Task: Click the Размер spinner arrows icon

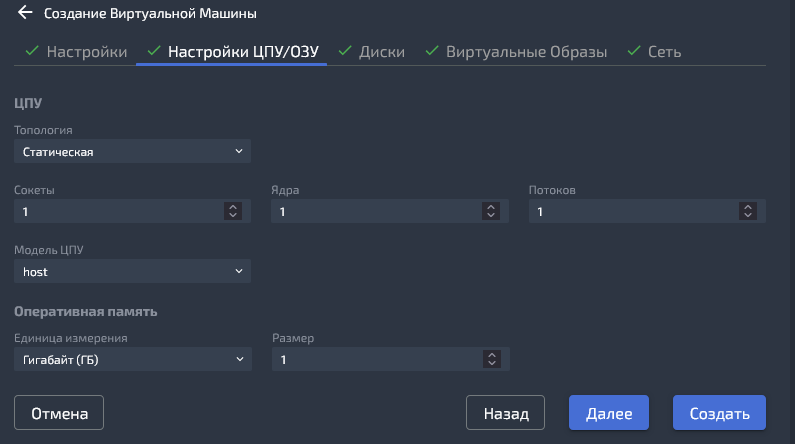Action: pos(490,359)
